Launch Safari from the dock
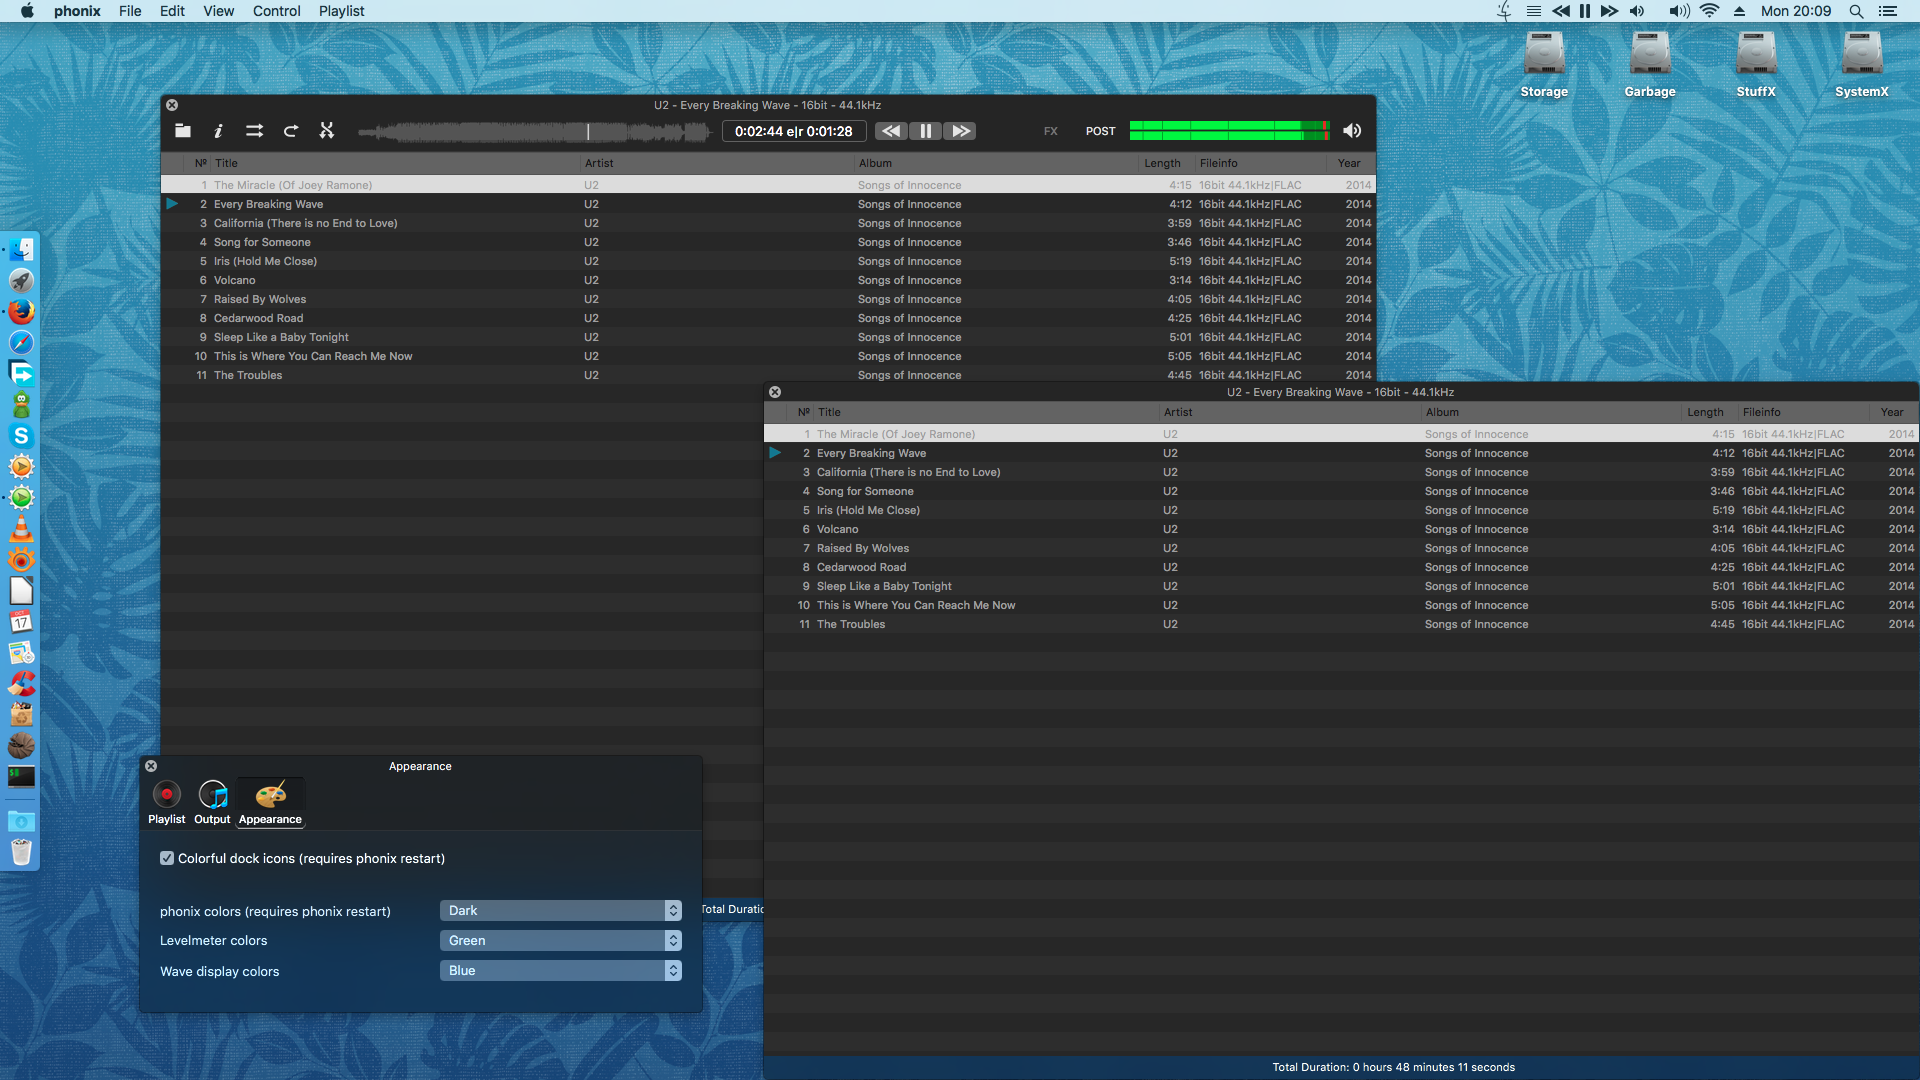The image size is (1920, 1080). point(21,343)
